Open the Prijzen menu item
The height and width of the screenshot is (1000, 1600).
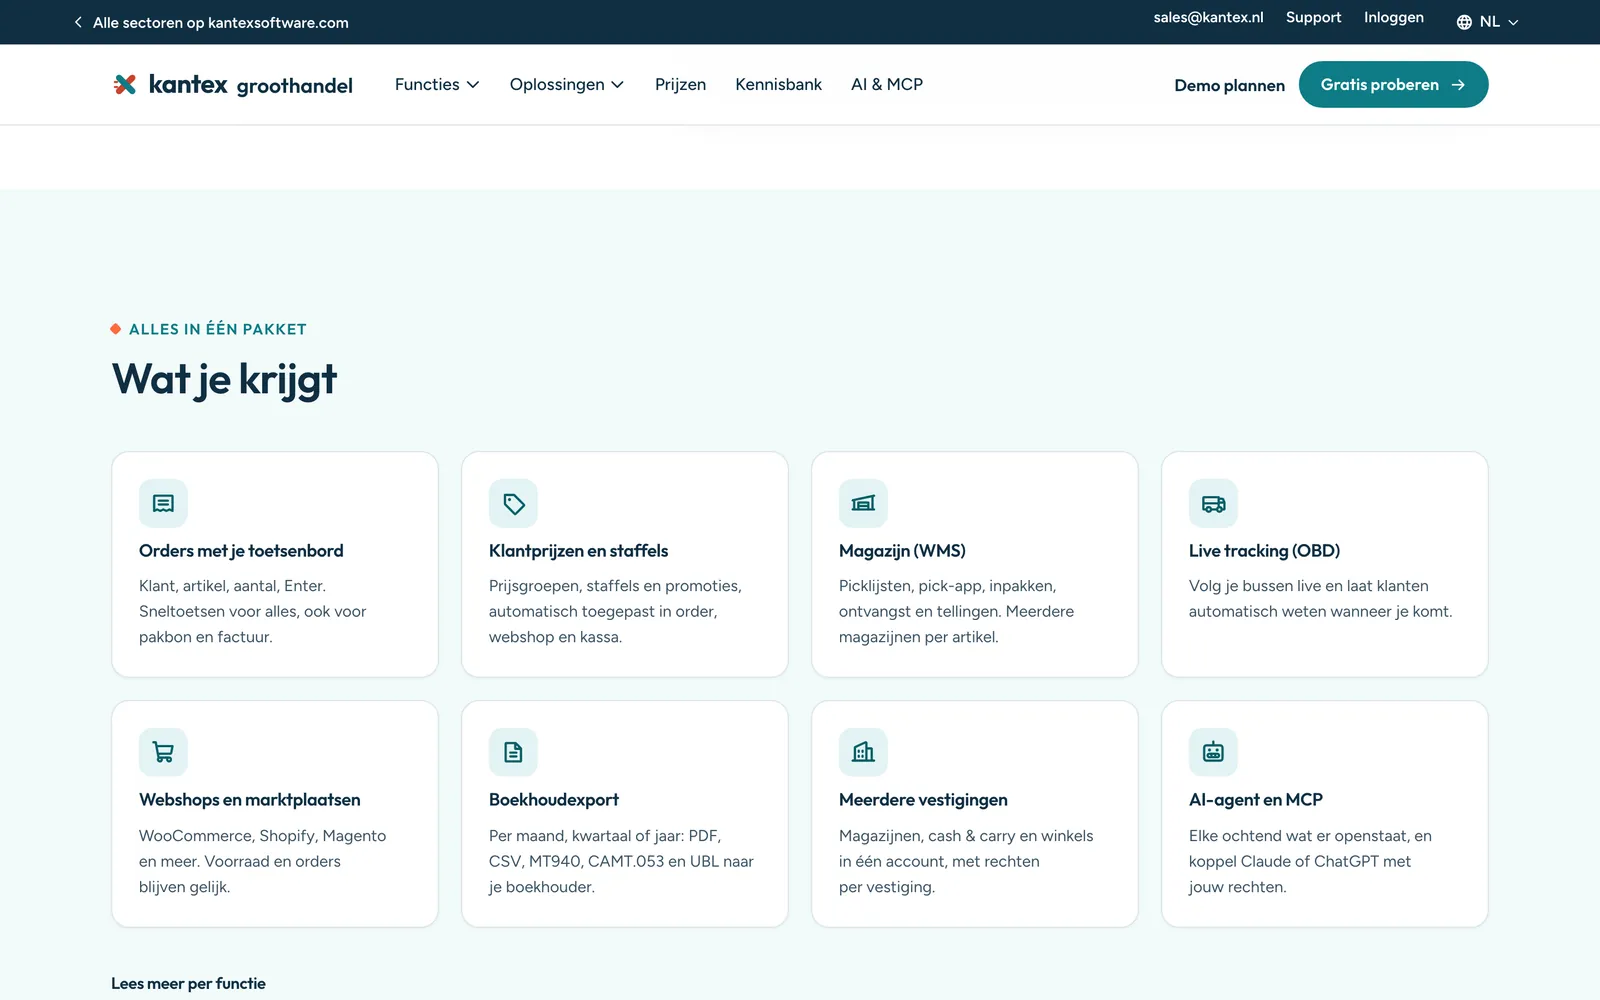680,84
